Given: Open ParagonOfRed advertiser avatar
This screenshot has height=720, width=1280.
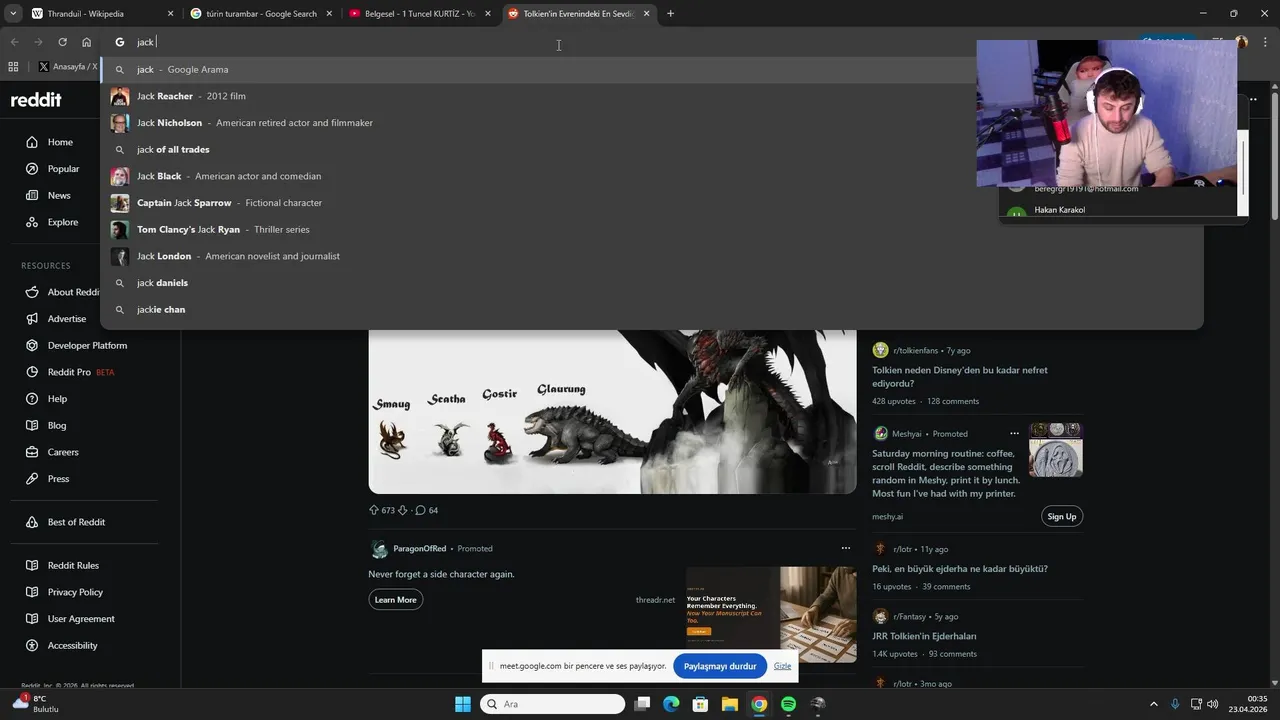Looking at the screenshot, I should (x=379, y=549).
